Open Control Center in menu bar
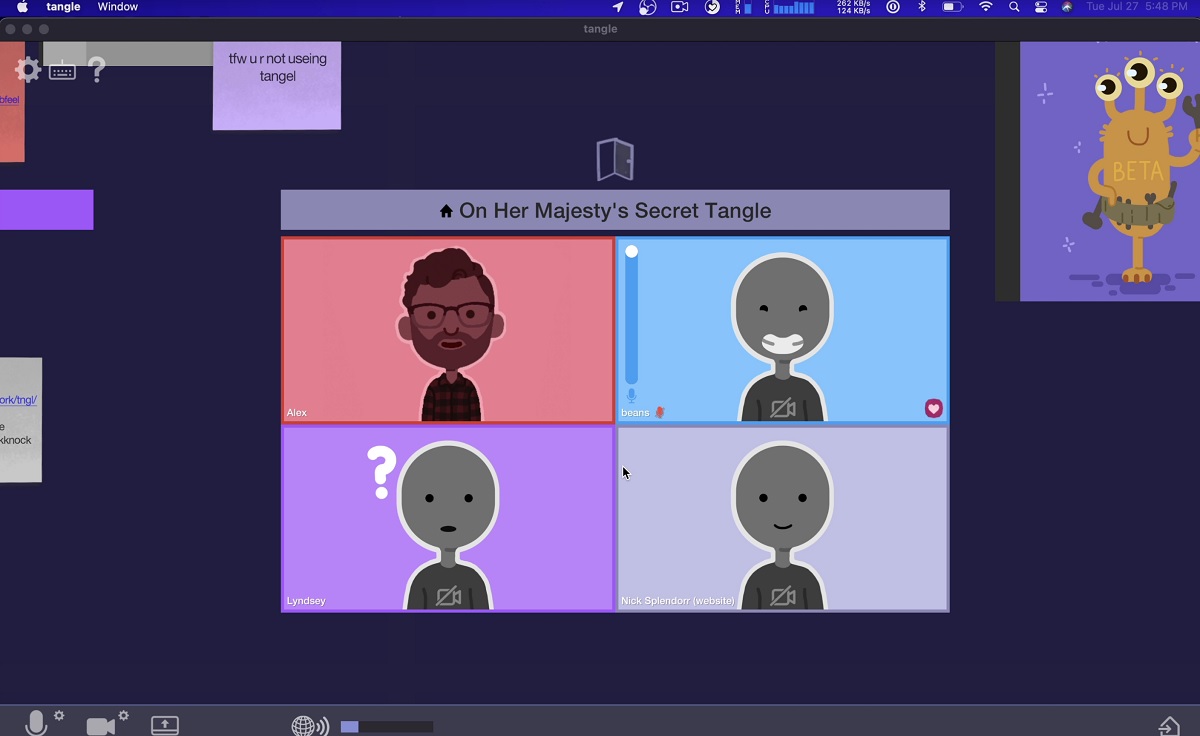The height and width of the screenshot is (736, 1200). click(x=1041, y=7)
